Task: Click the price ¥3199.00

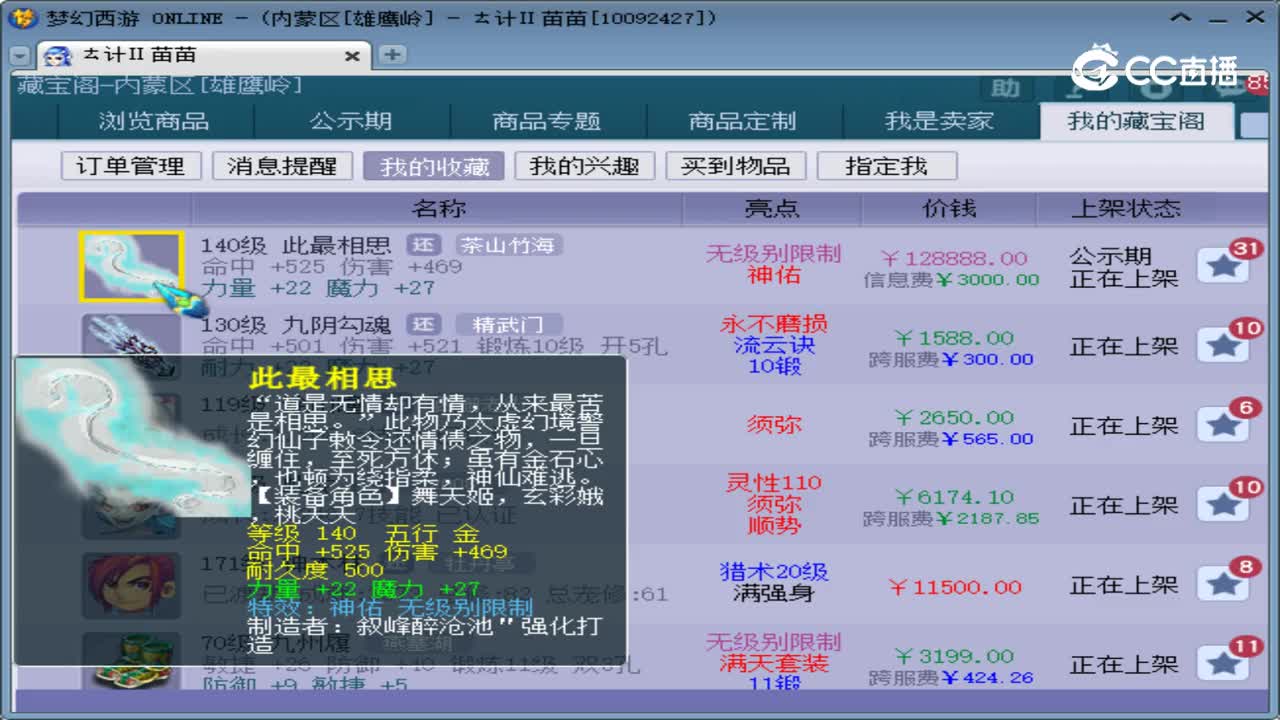Action: click(x=954, y=656)
